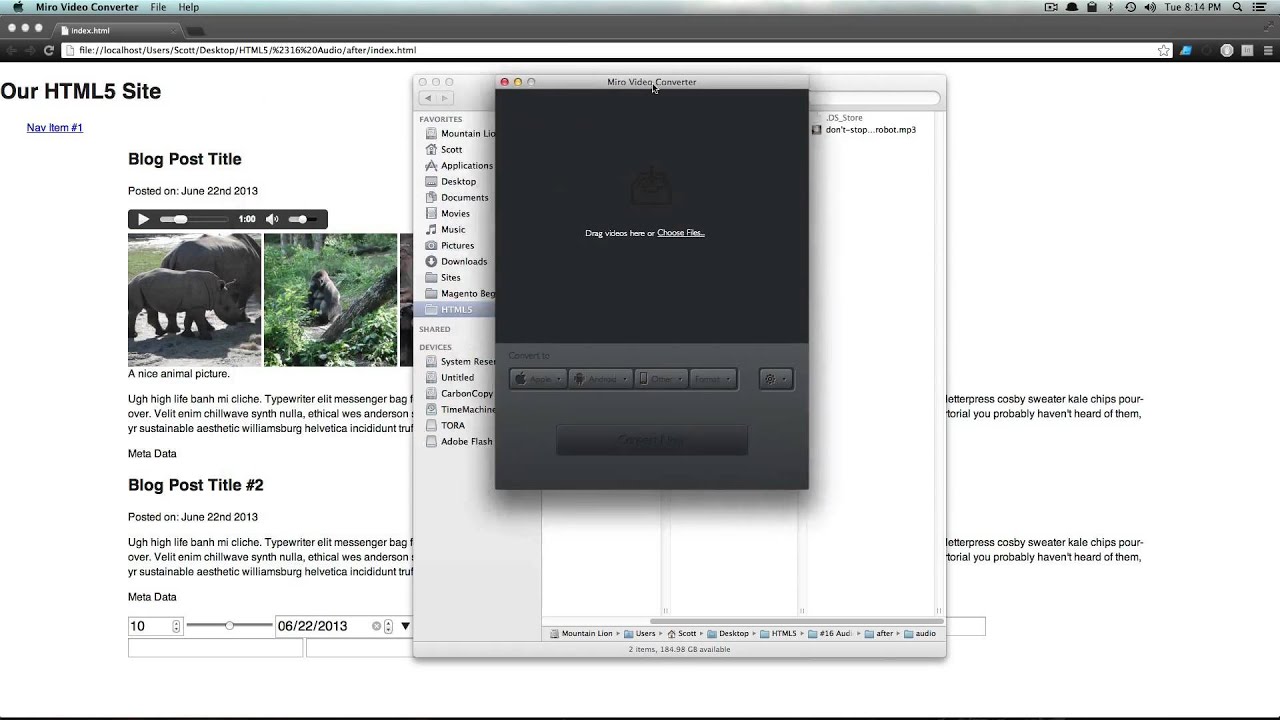This screenshot has width=1280, height=720.
Task: Click the 'In' extension icon in Chrome
Action: pyautogui.click(x=1247, y=50)
